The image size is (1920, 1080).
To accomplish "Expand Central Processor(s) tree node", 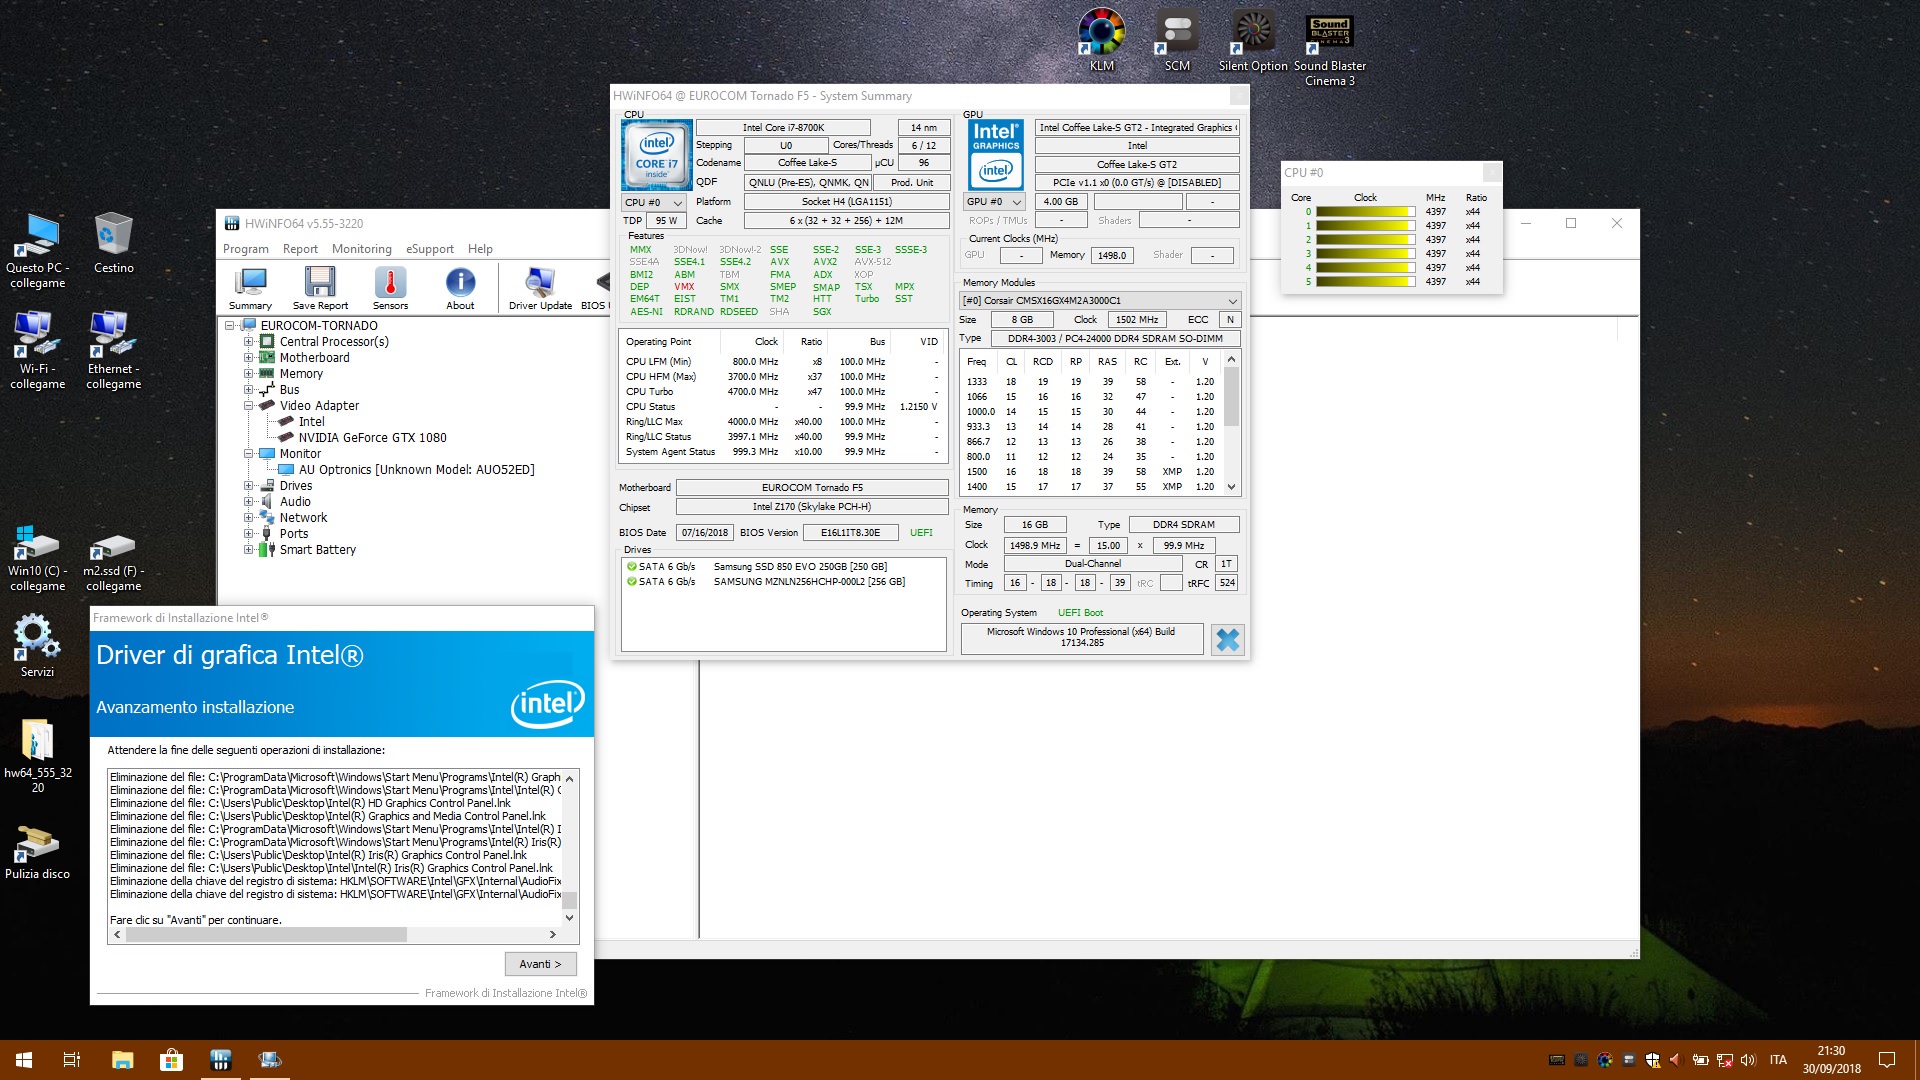I will click(248, 341).
